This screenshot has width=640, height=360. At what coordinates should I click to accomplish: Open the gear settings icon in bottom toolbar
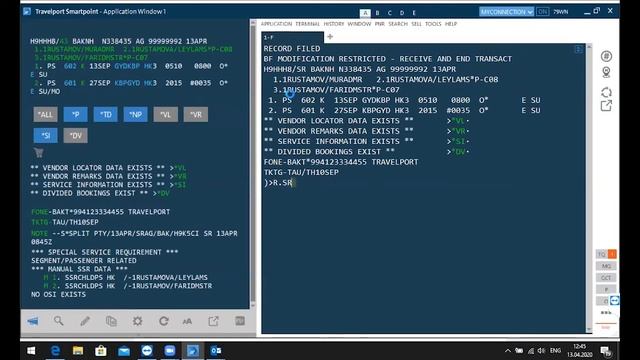(x=138, y=321)
